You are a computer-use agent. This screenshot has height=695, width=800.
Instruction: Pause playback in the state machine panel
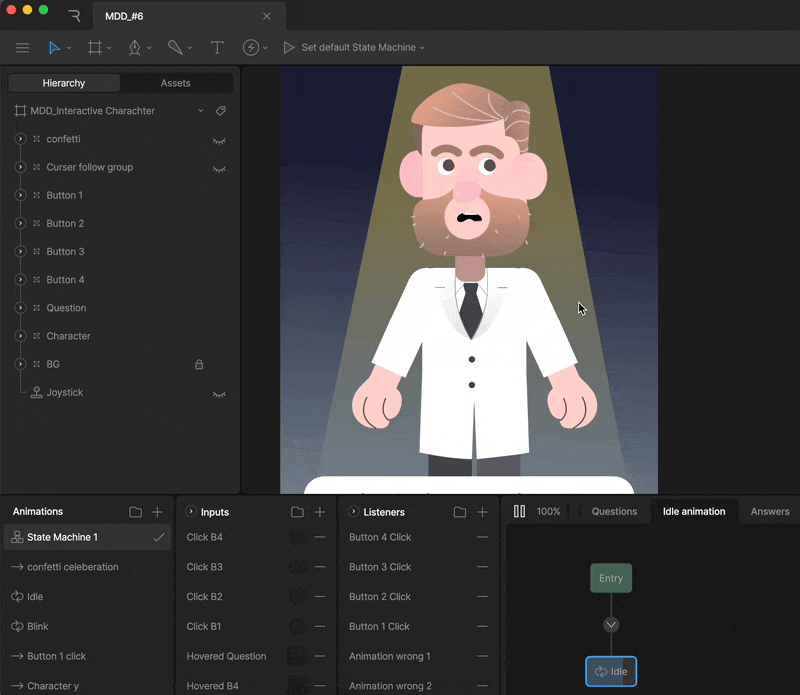point(519,511)
